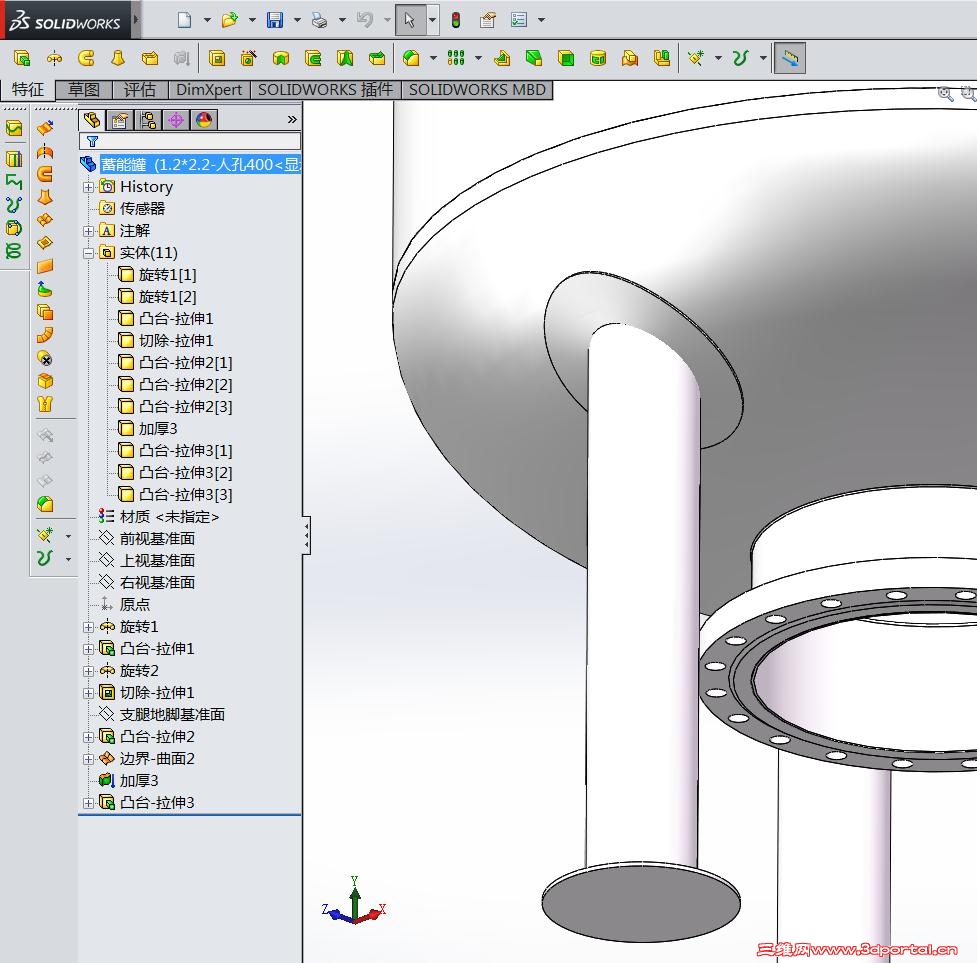Click the feature tree filter field
Screen dimensions: 977x963
point(190,141)
